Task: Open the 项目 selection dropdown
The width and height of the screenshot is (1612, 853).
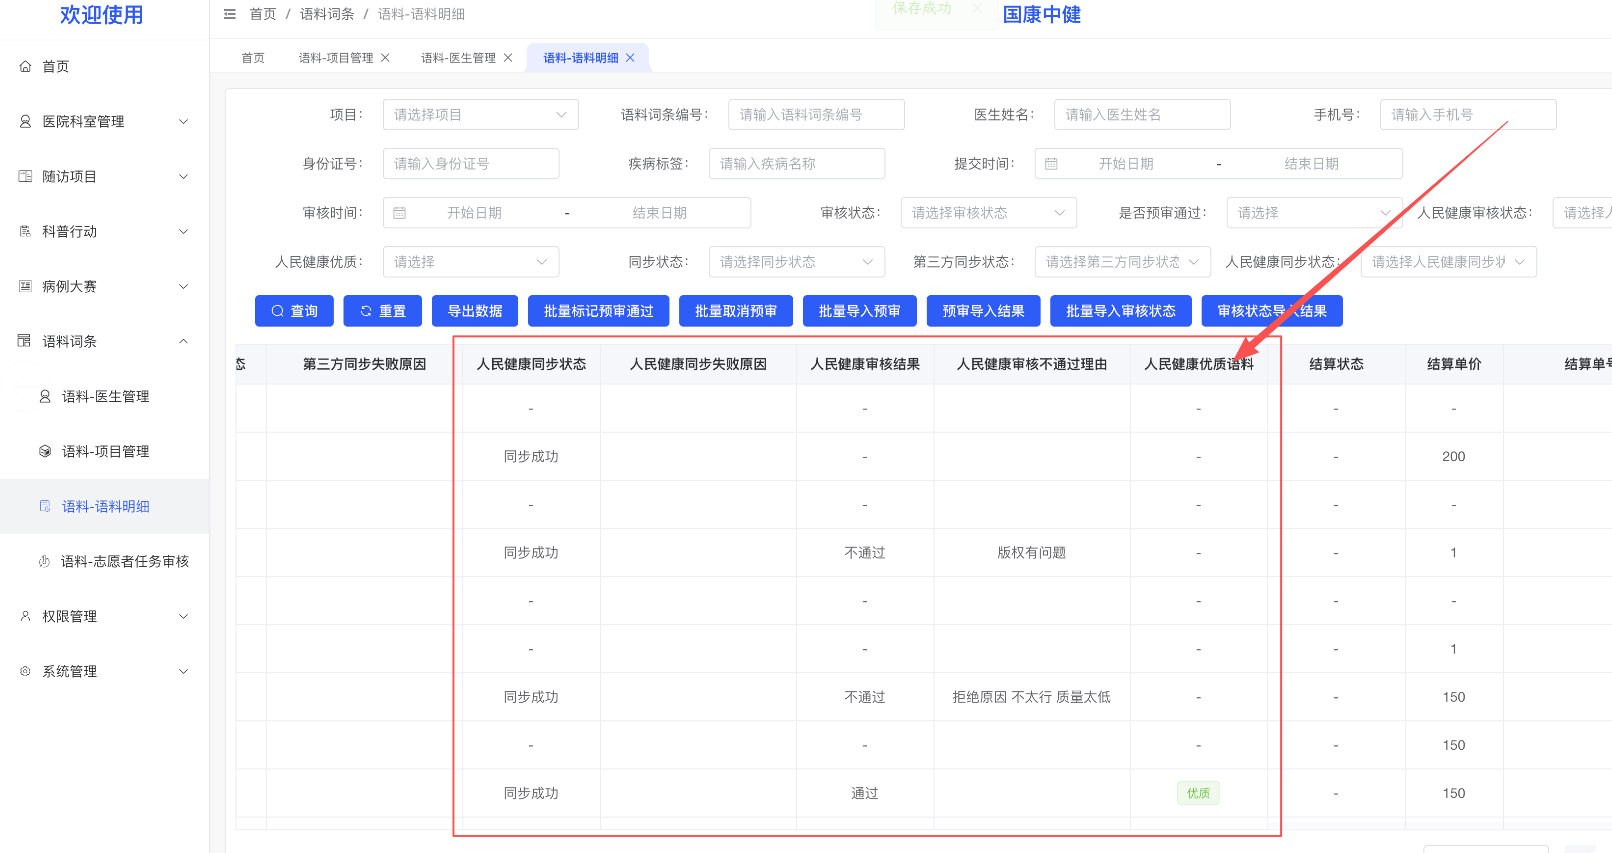Action: (x=481, y=115)
